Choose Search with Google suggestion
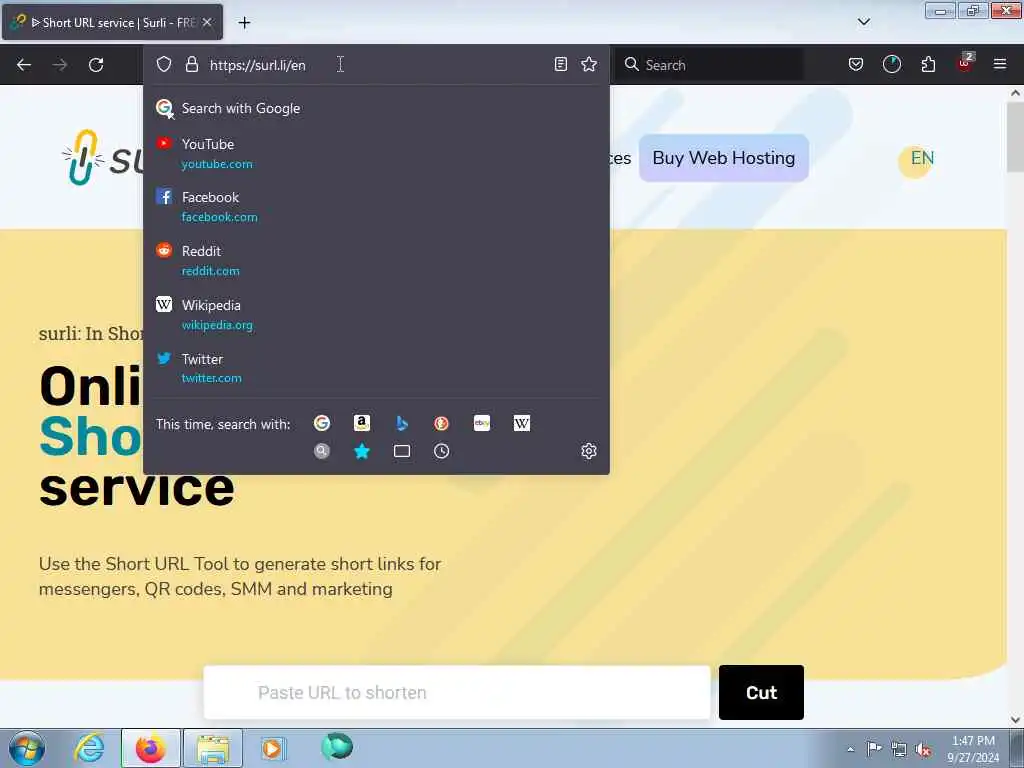This screenshot has height=768, width=1024. click(x=376, y=108)
